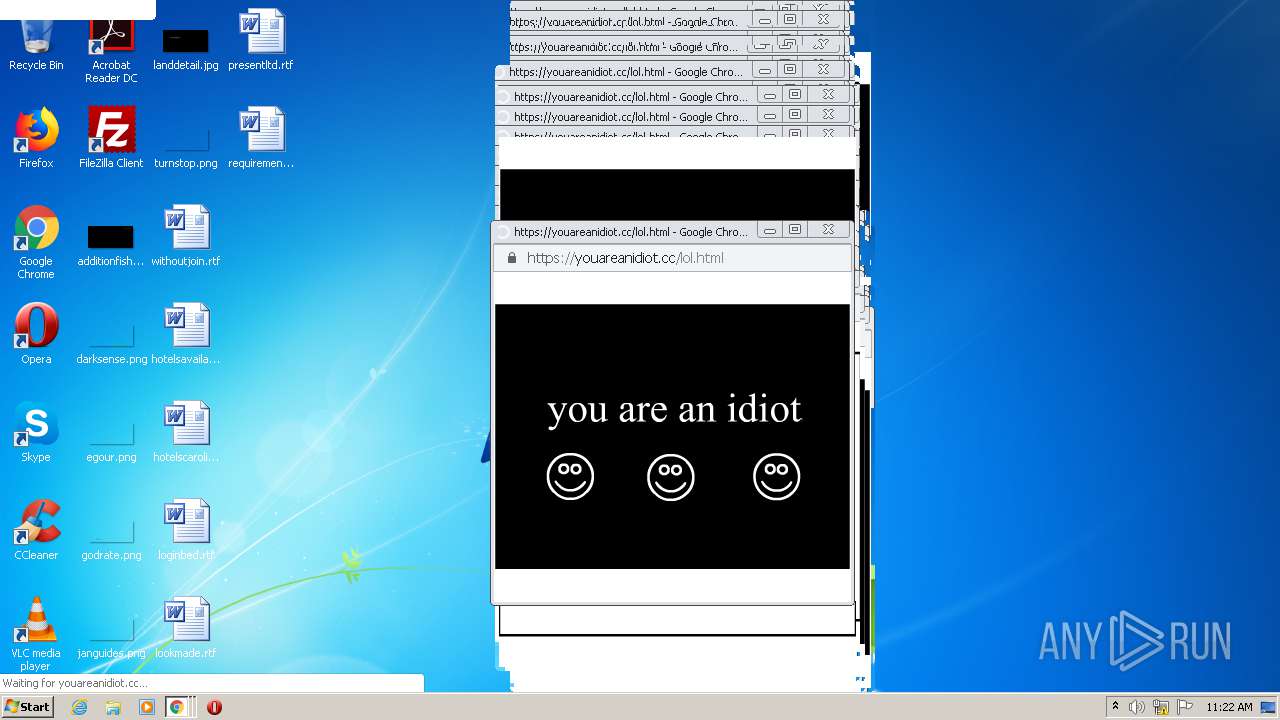Click the title bar of the front popup window
The height and width of the screenshot is (720, 1280).
pos(627,231)
